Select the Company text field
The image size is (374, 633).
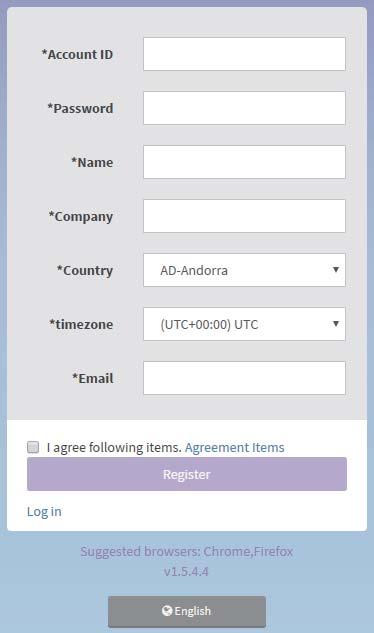[x=244, y=216]
